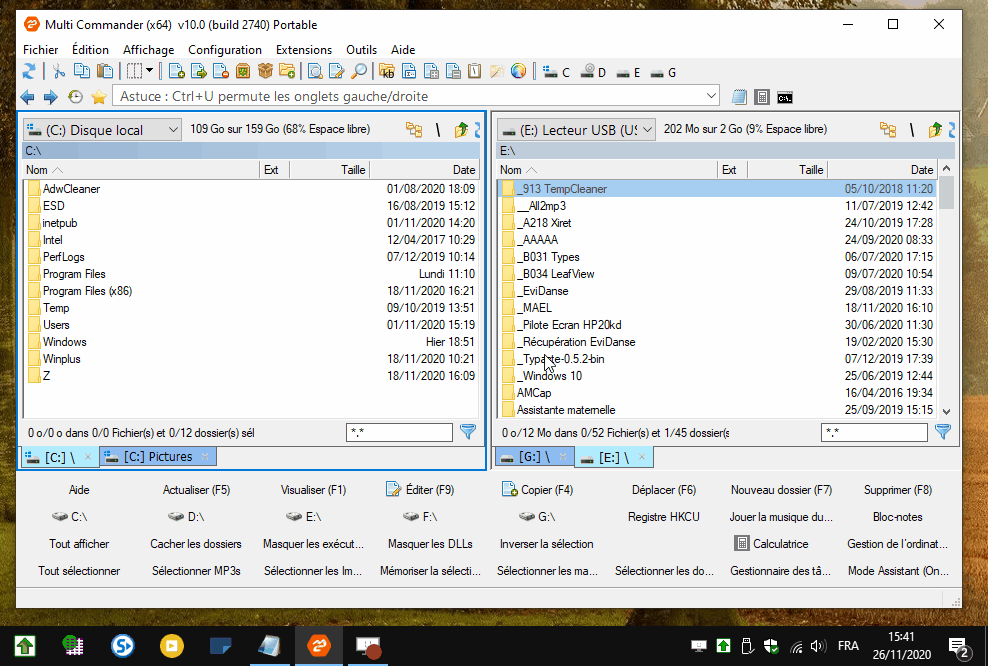This screenshot has height=666, width=988.
Task: Click the volume speaker tray icon
Action: coord(817,646)
